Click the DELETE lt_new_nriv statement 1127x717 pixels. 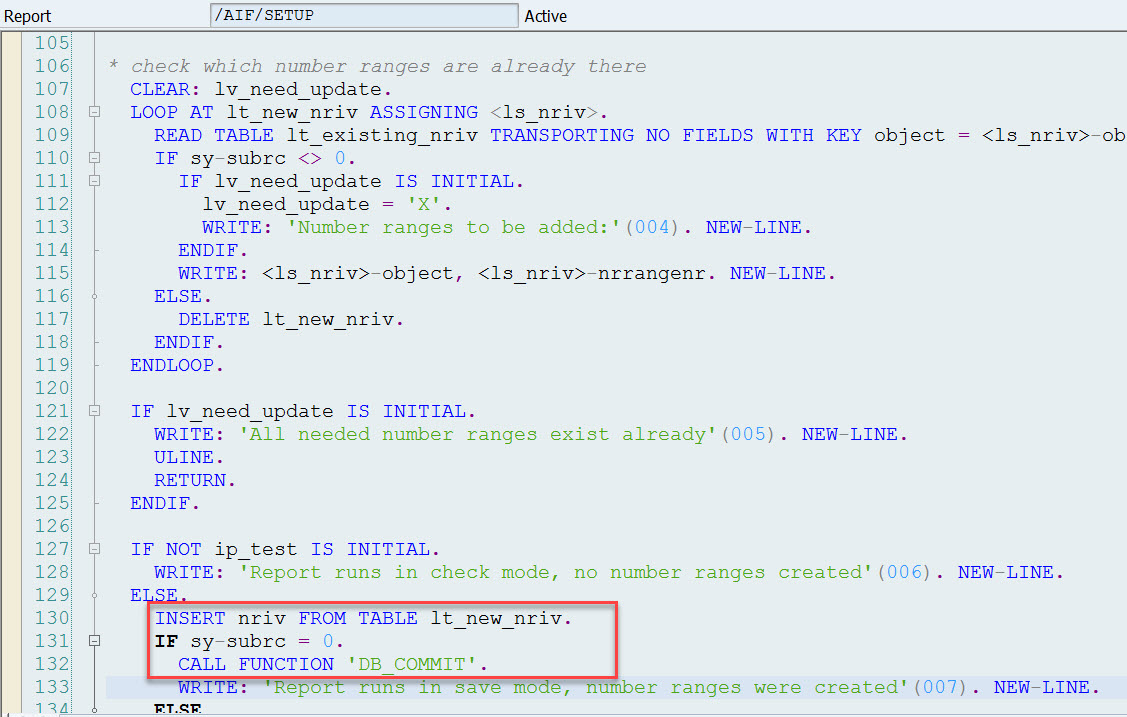click(291, 319)
